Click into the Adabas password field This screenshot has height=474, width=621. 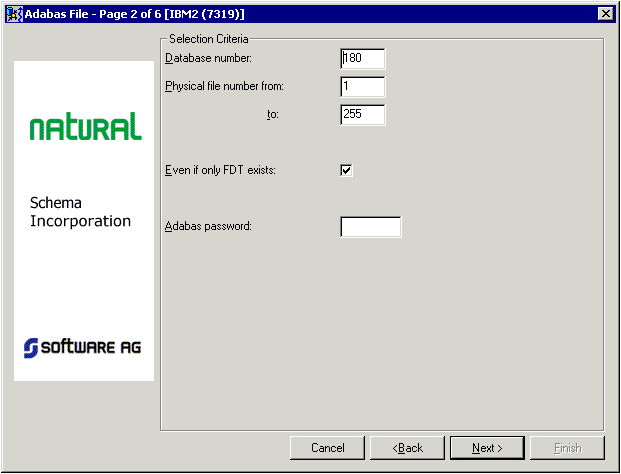[x=370, y=227]
